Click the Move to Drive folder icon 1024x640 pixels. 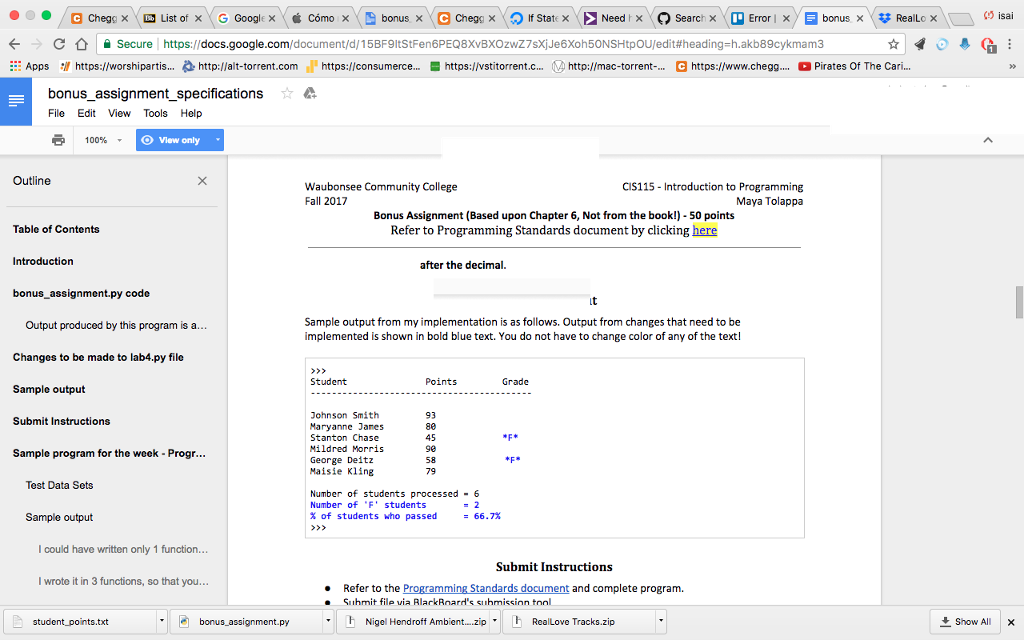310,93
